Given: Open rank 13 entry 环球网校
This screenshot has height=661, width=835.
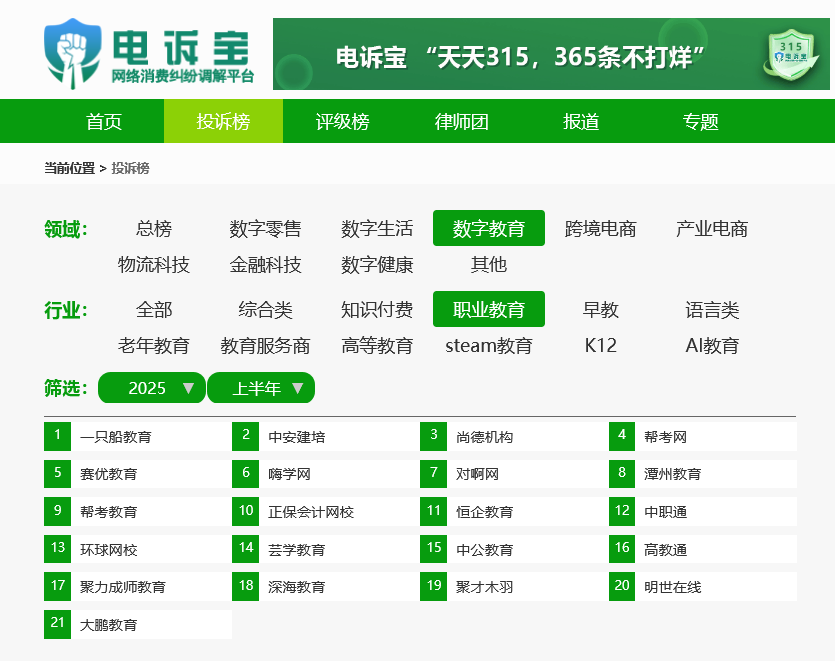Looking at the screenshot, I should [x=138, y=549].
